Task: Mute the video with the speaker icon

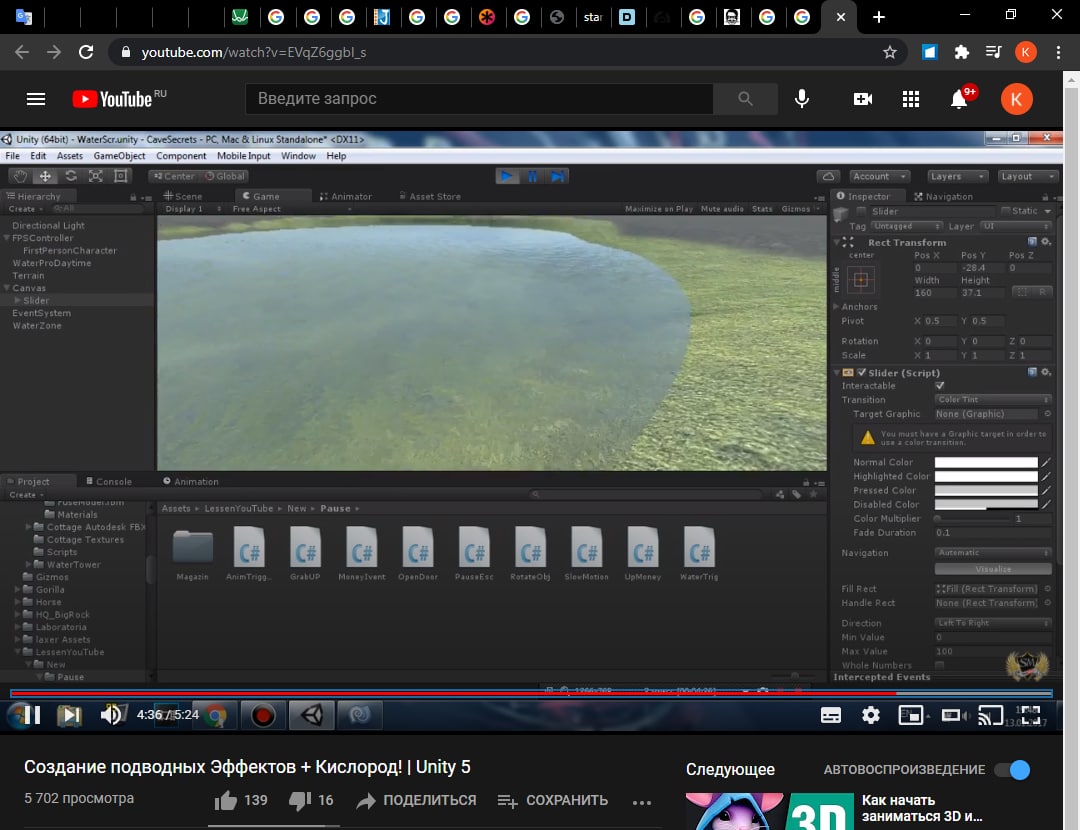Action: coord(110,715)
